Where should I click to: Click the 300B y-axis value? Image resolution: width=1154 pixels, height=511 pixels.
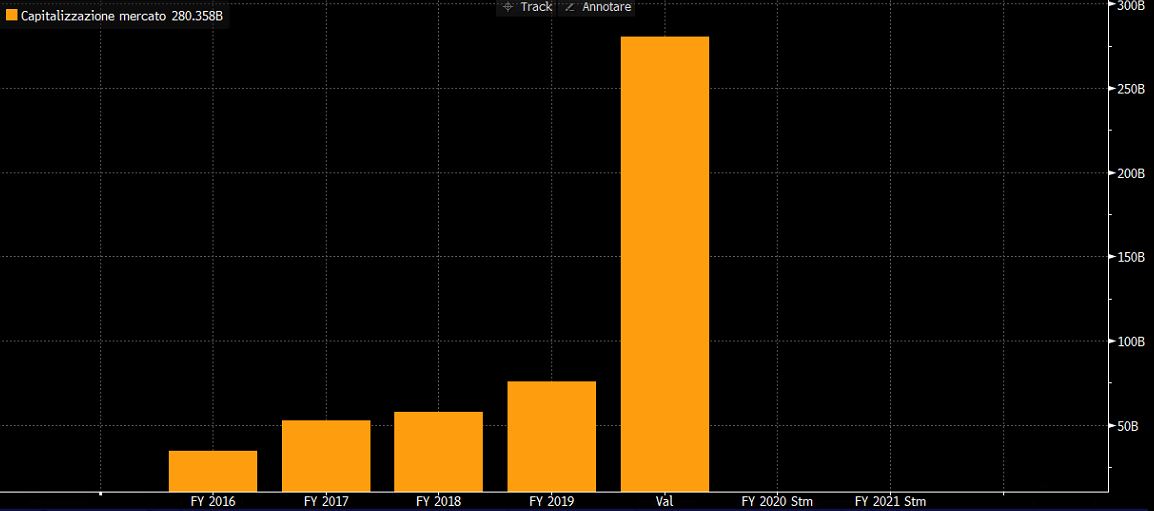click(x=1130, y=5)
